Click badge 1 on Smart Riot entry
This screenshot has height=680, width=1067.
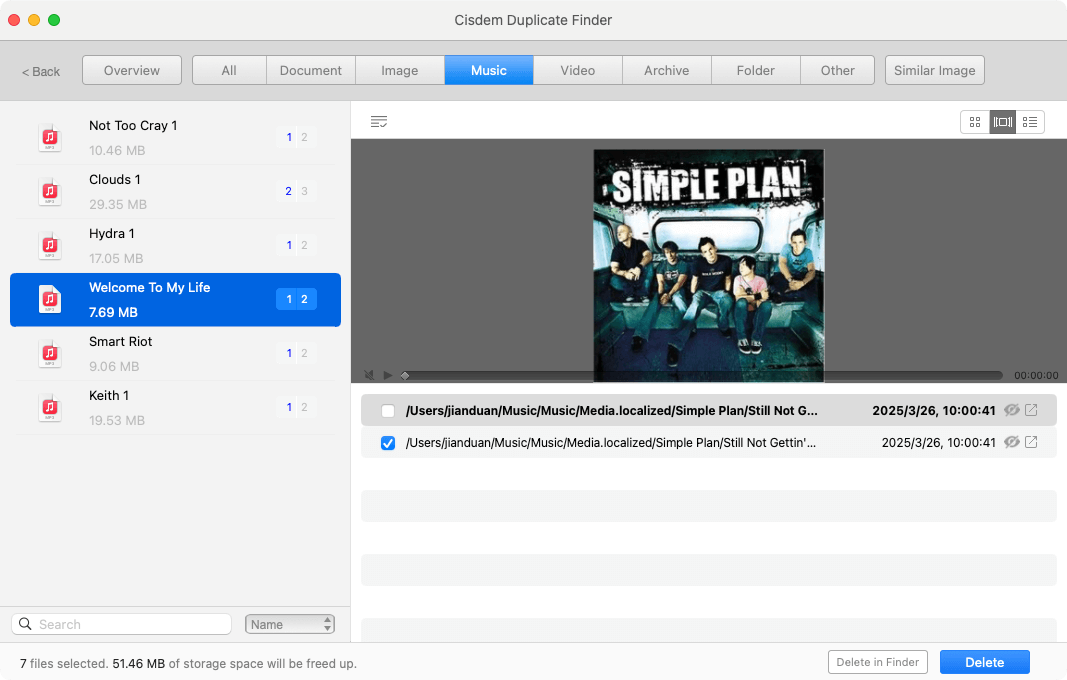[288, 353]
